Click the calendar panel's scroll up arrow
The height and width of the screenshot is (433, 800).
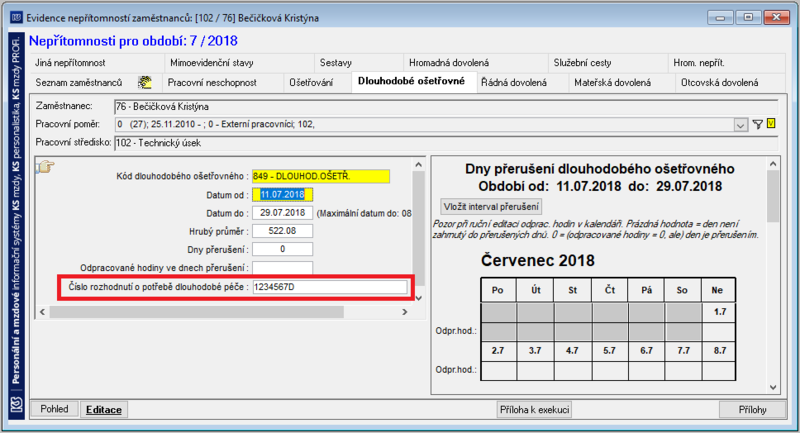[773, 164]
